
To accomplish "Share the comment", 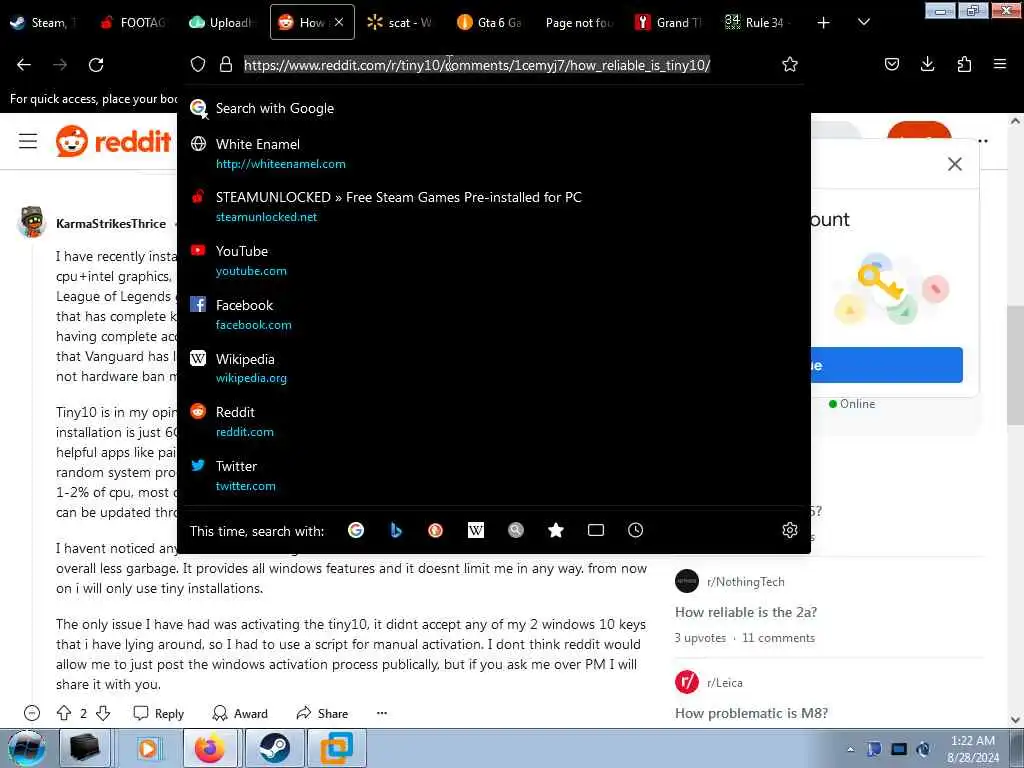I will pyautogui.click(x=322, y=713).
